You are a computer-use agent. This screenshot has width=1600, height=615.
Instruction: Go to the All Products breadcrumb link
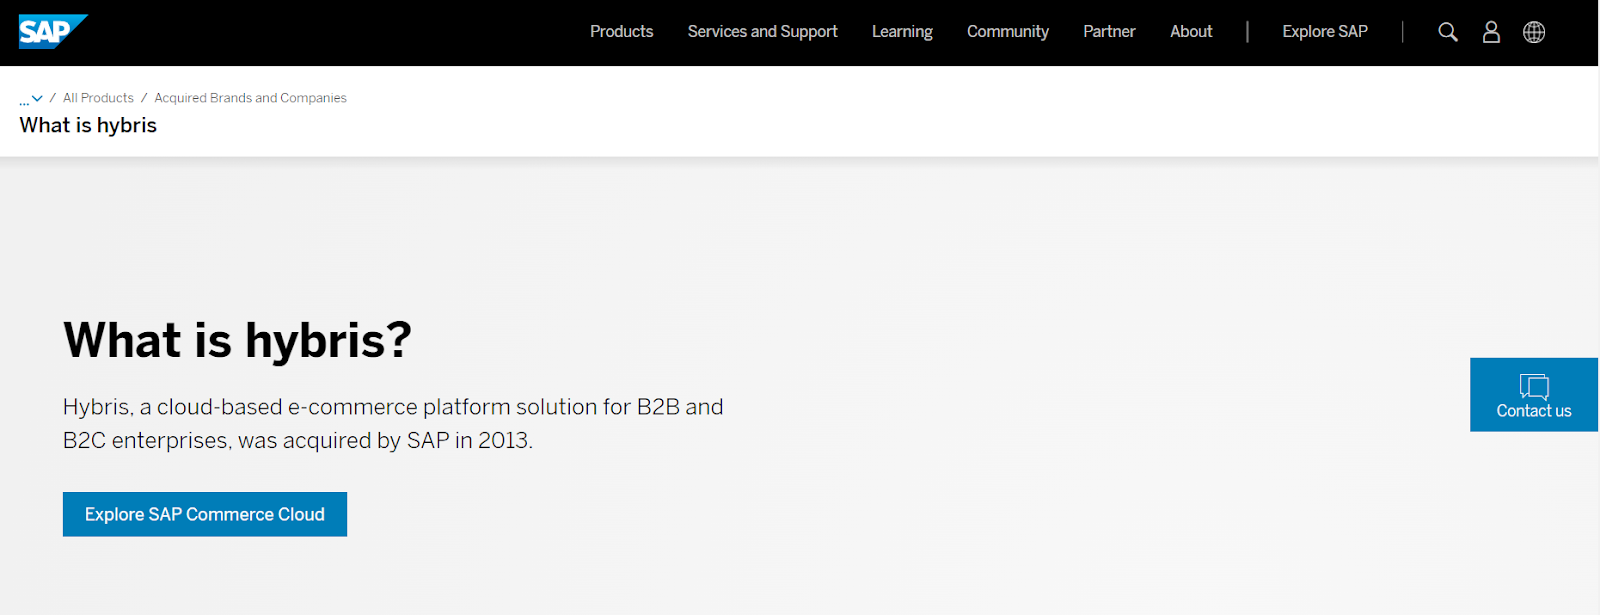pos(98,98)
